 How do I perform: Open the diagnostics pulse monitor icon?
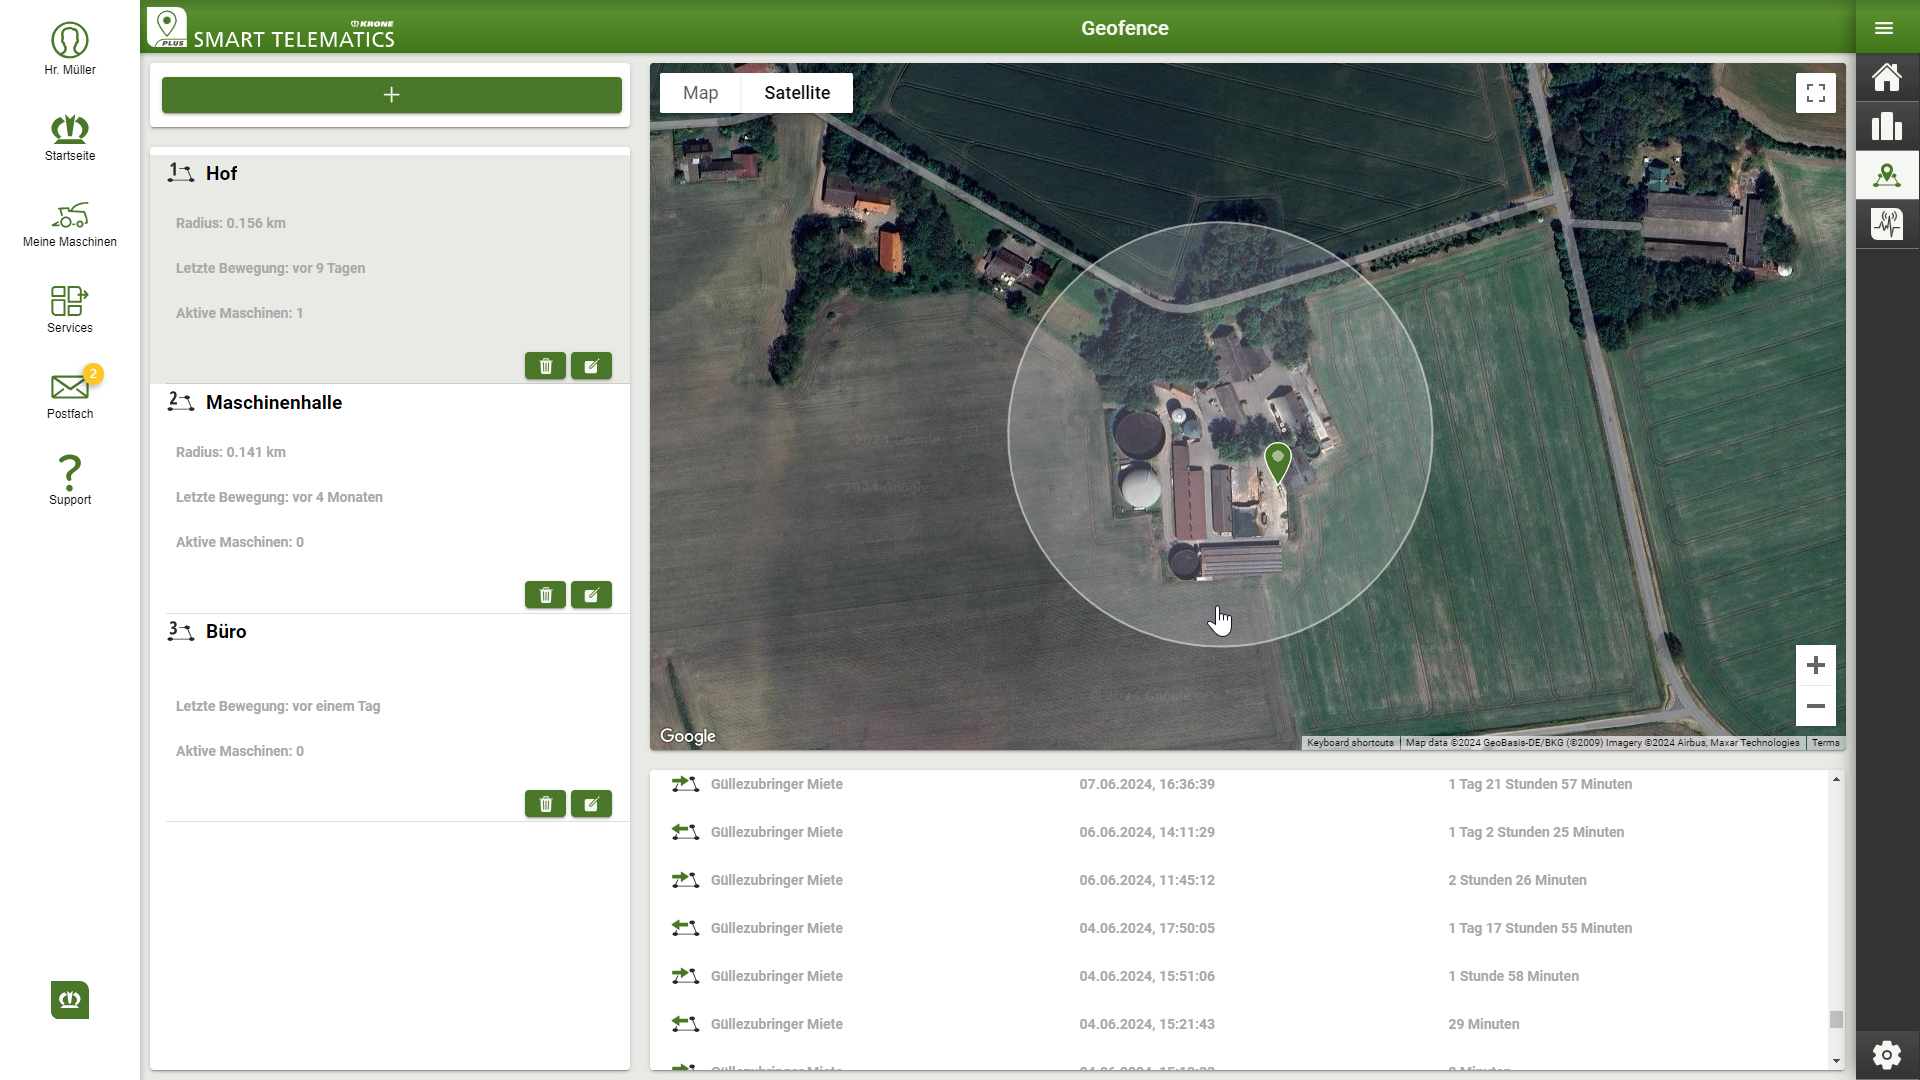[x=1887, y=223]
